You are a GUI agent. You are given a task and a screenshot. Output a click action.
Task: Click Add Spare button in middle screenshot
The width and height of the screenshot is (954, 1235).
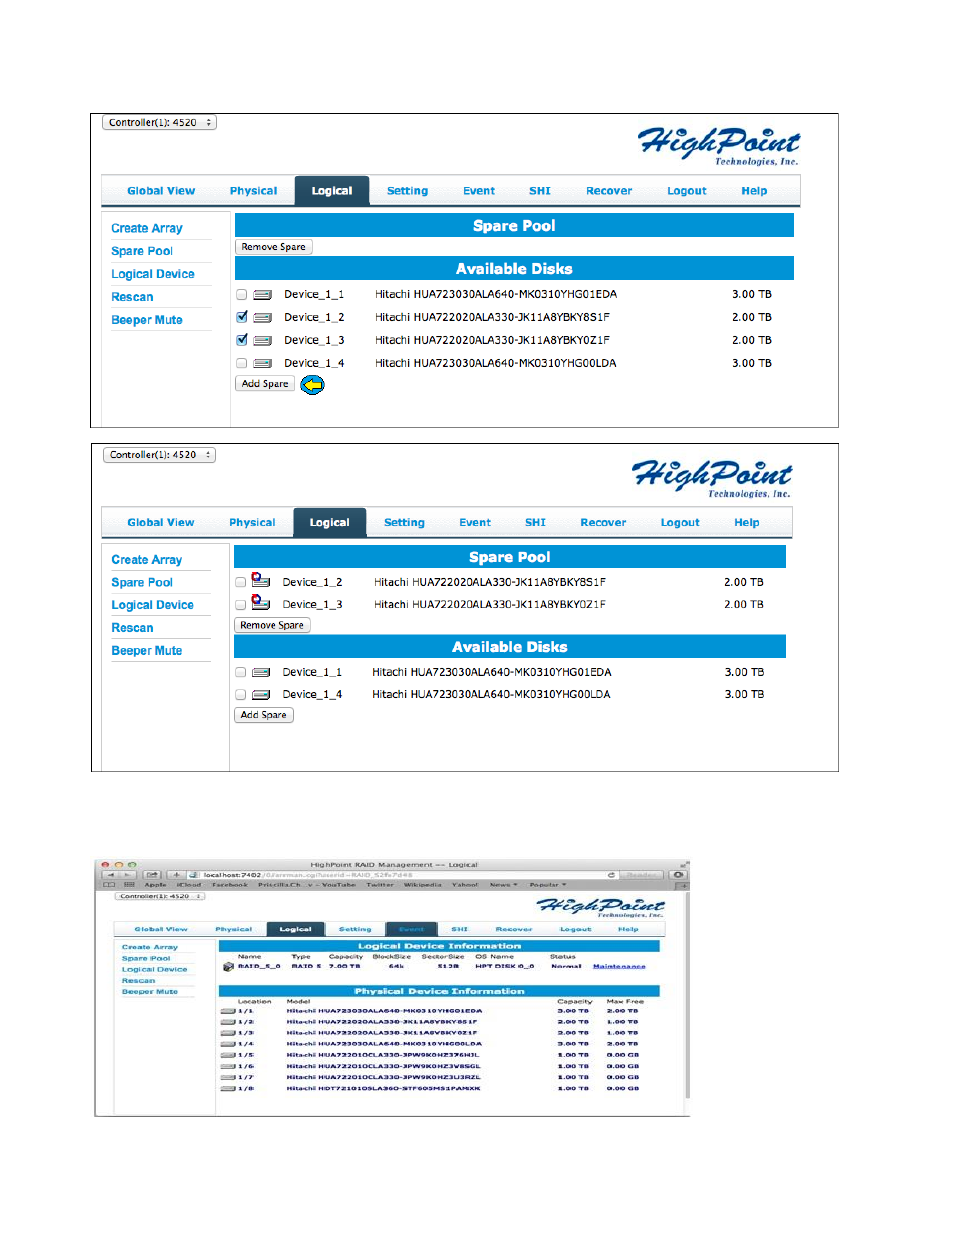tap(264, 715)
